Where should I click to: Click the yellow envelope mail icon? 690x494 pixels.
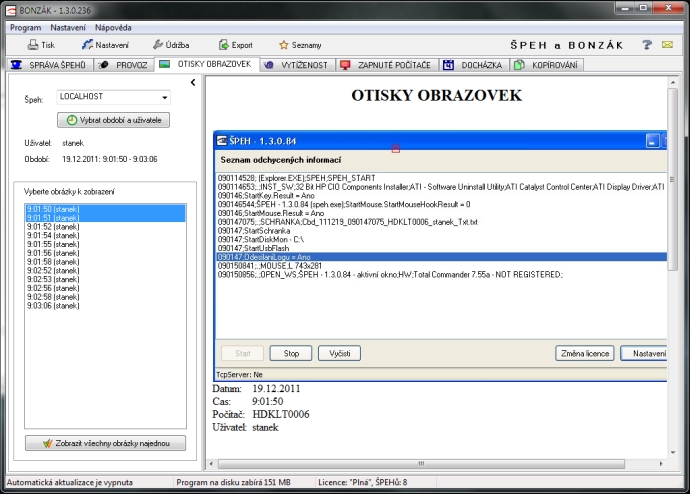pyautogui.click(x=668, y=44)
